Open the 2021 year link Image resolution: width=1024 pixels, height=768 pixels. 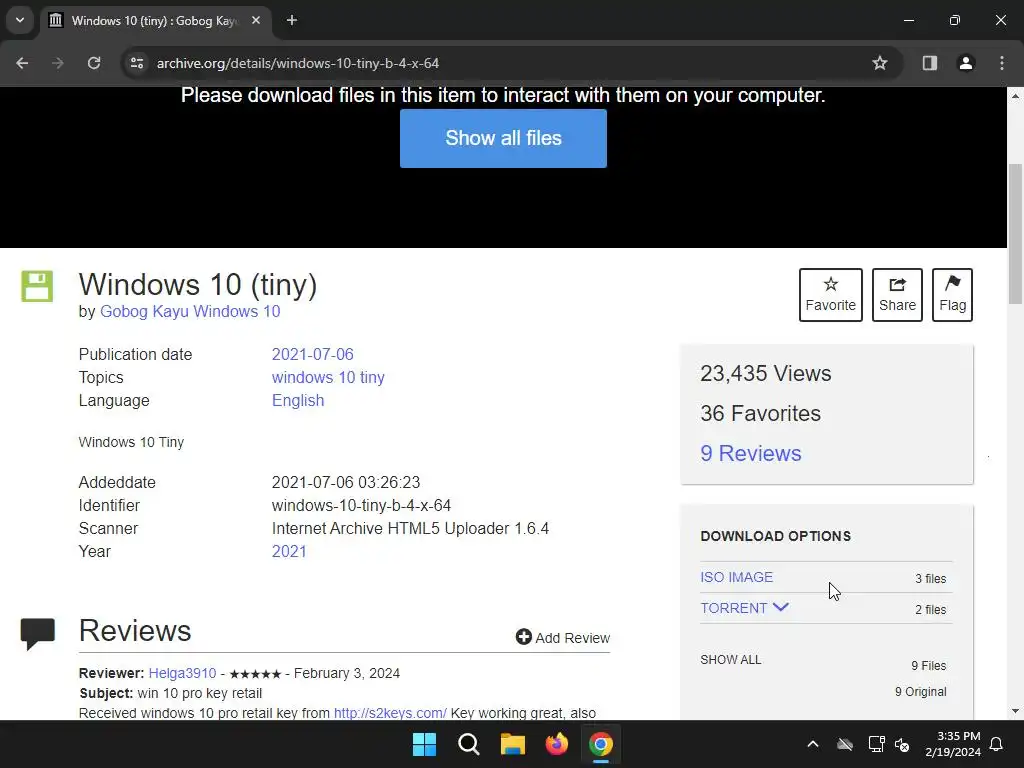tap(289, 551)
